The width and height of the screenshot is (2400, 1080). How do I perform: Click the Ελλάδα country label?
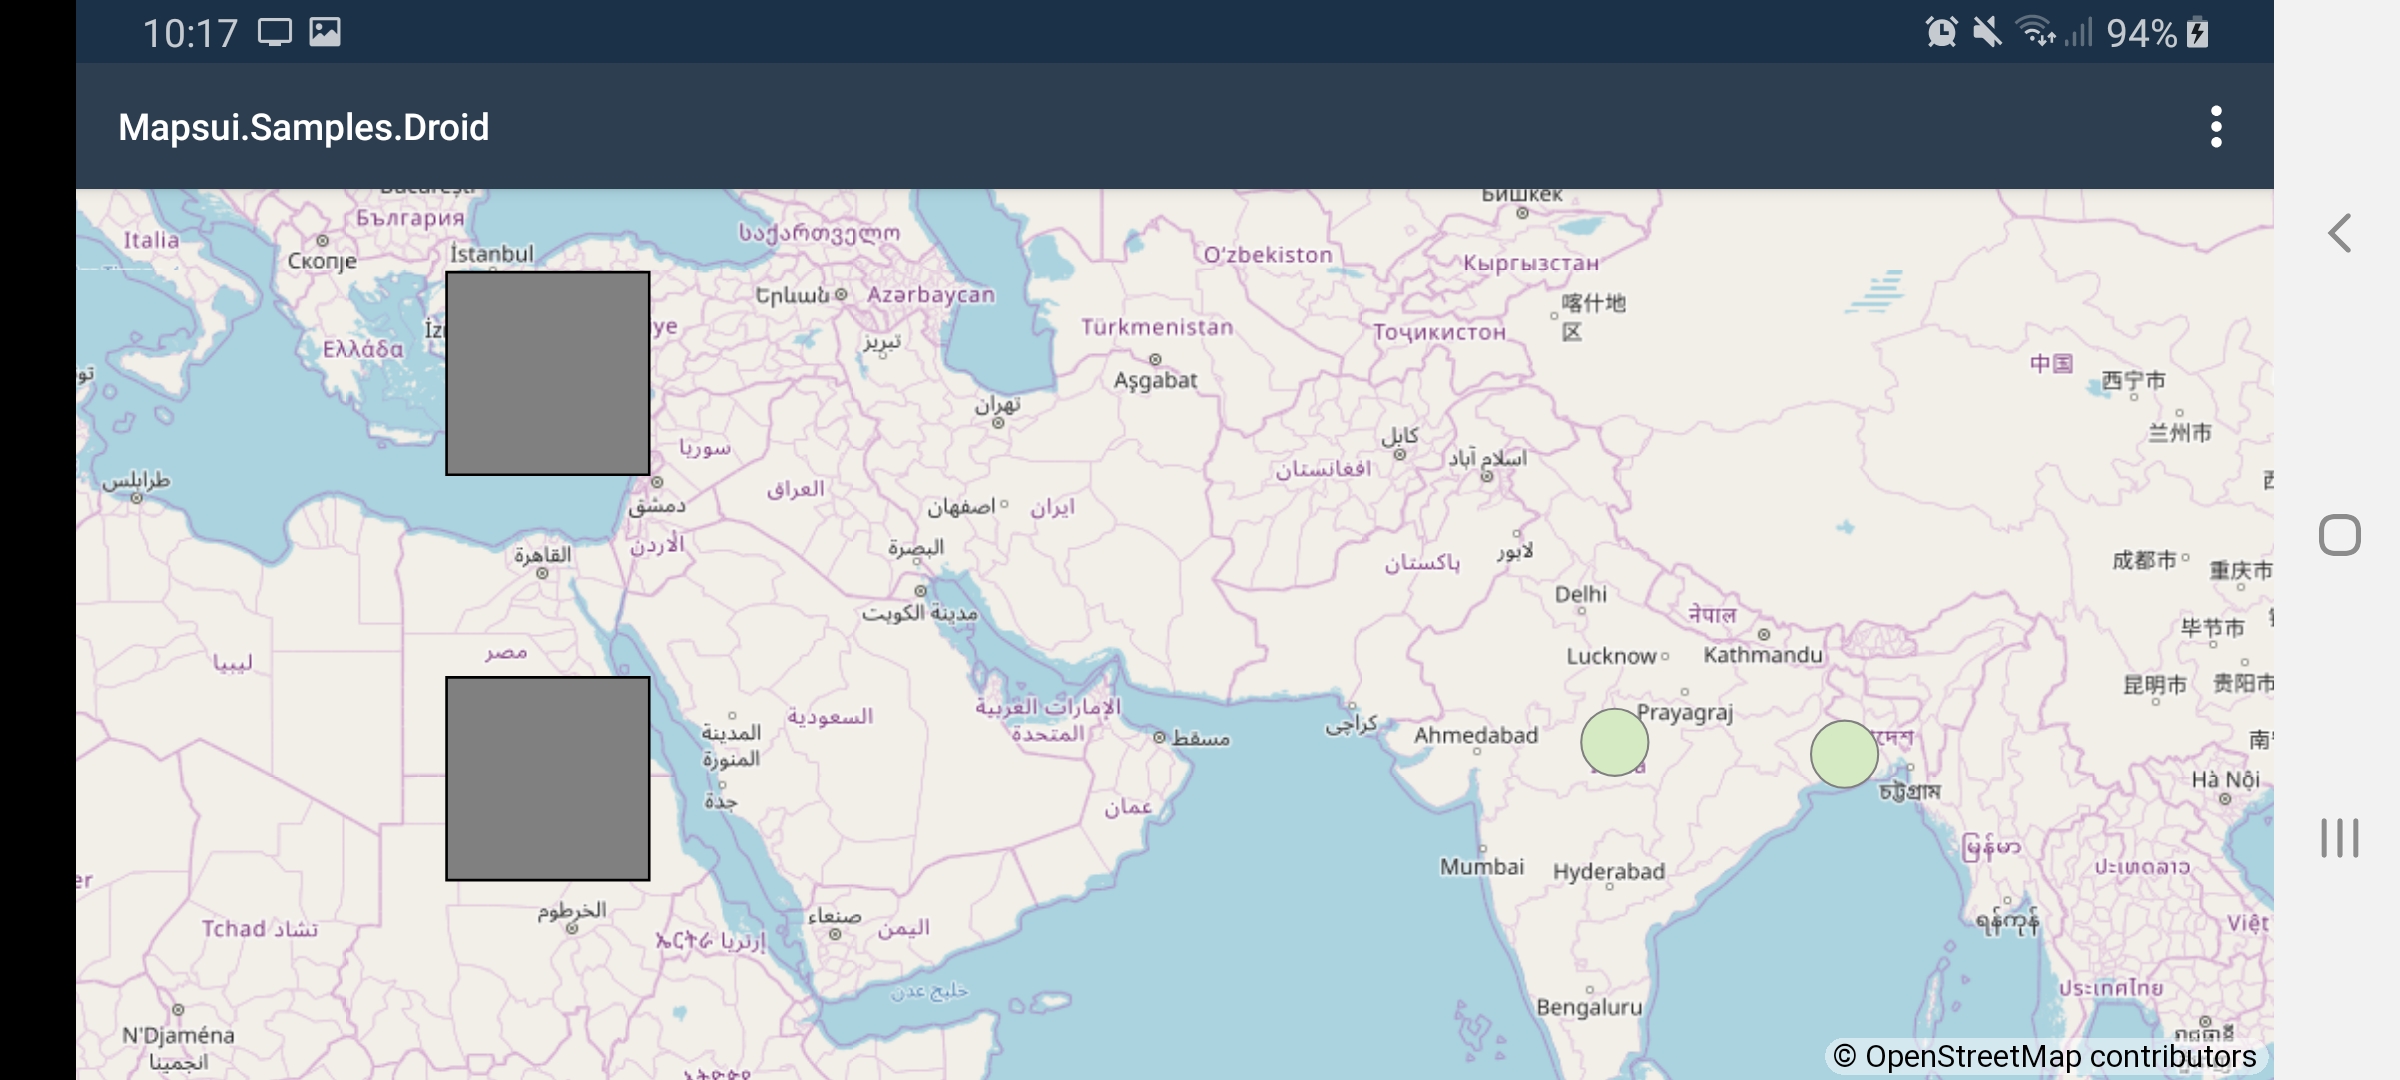[x=363, y=349]
